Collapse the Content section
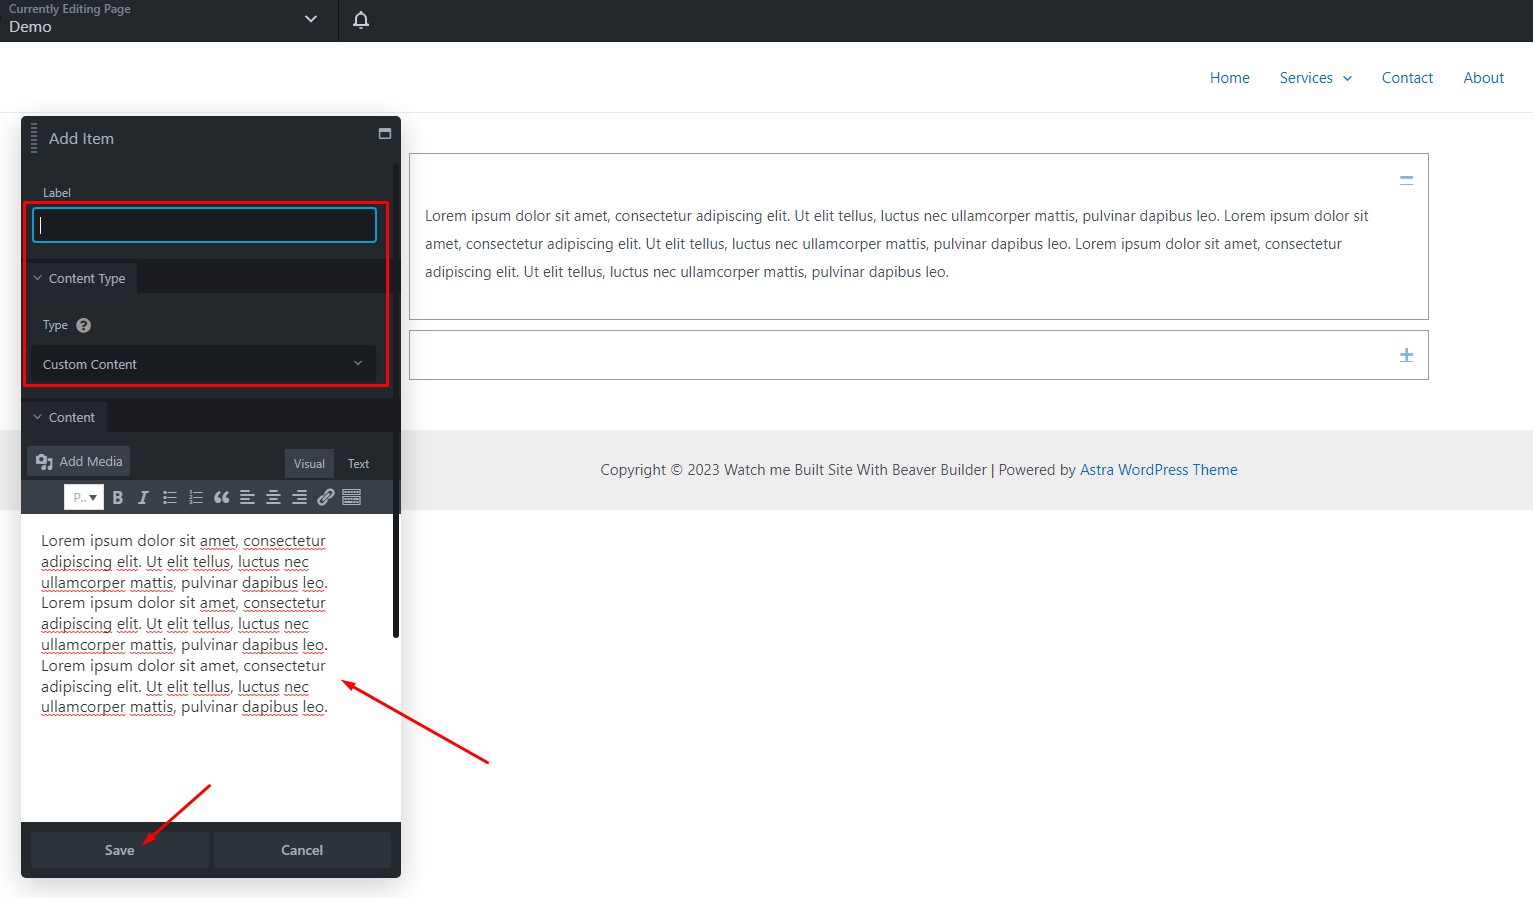This screenshot has width=1533, height=898. [x=65, y=417]
